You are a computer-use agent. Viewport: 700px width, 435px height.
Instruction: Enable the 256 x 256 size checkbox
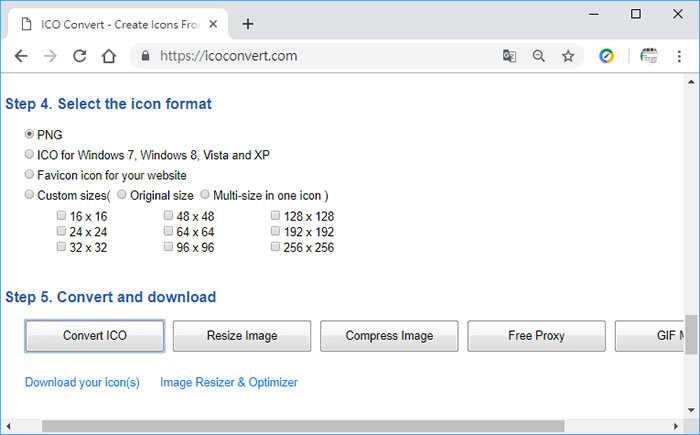click(x=275, y=247)
